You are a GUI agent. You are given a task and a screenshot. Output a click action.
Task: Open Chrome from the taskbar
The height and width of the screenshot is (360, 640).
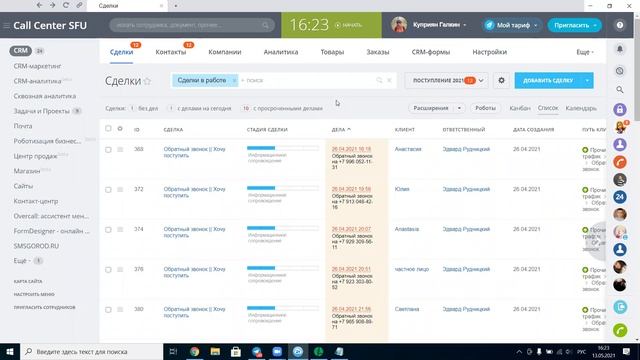(195, 351)
